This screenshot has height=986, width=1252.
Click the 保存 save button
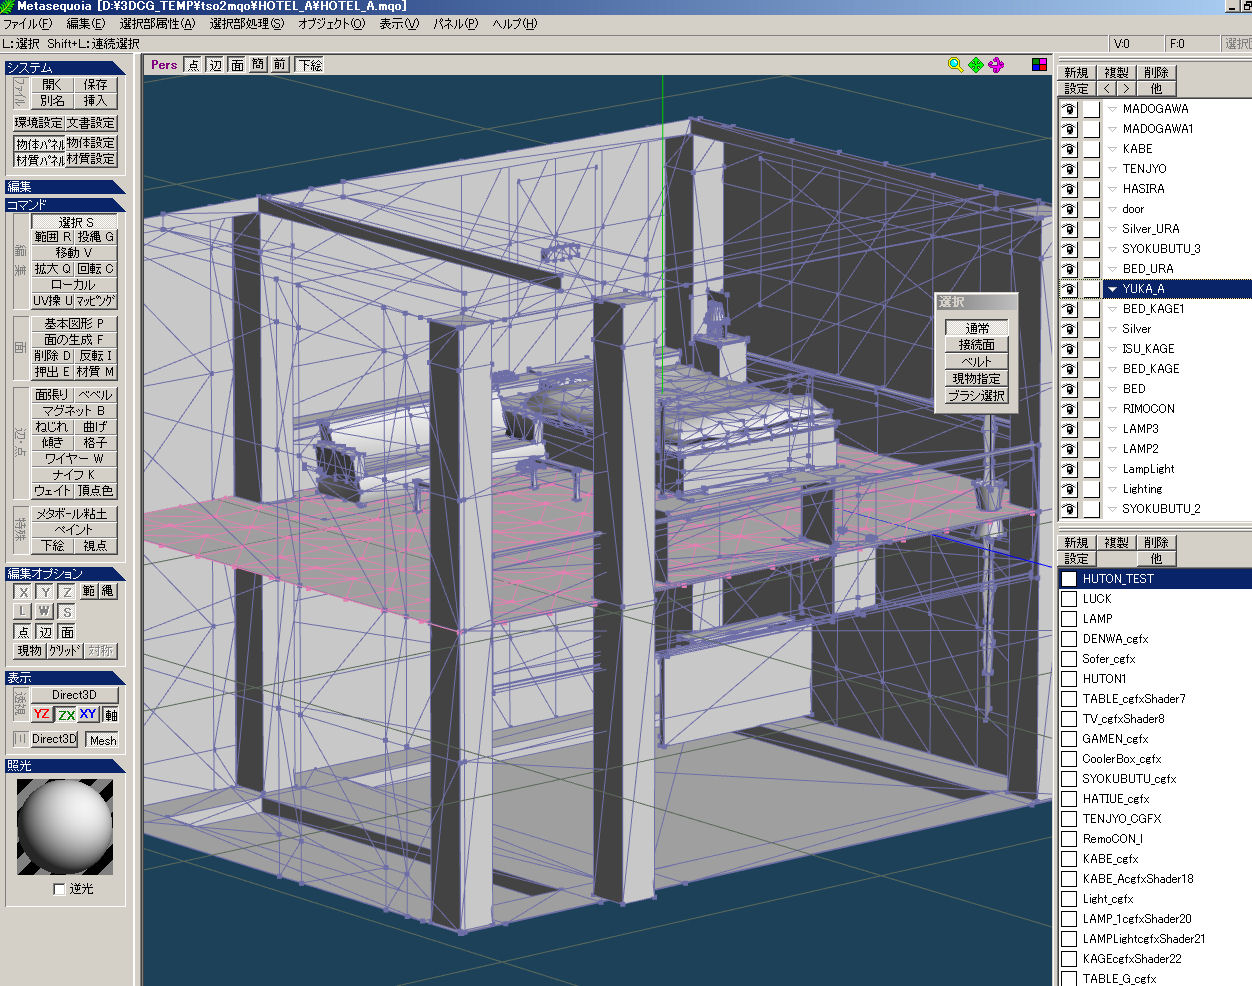[95, 85]
